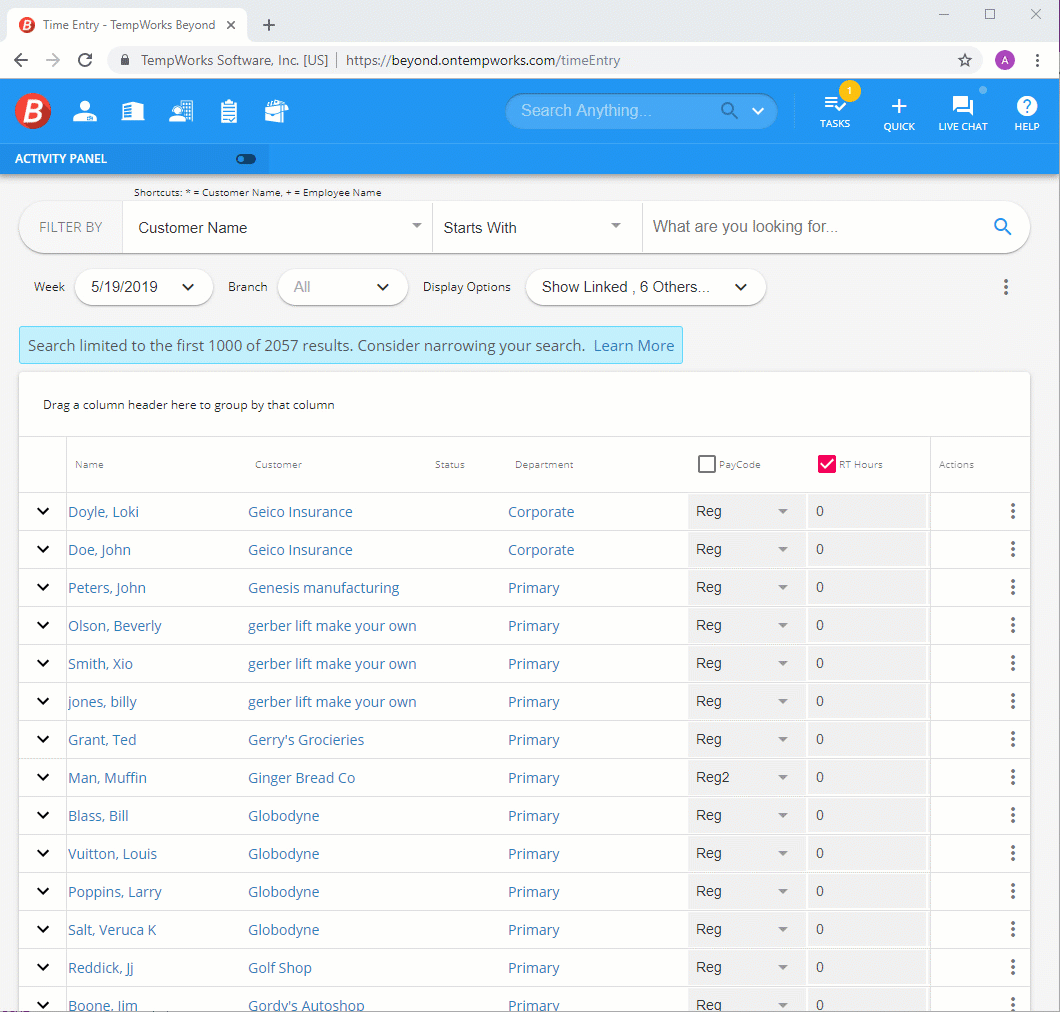Open customer Genesis manufacturing

[323, 587]
